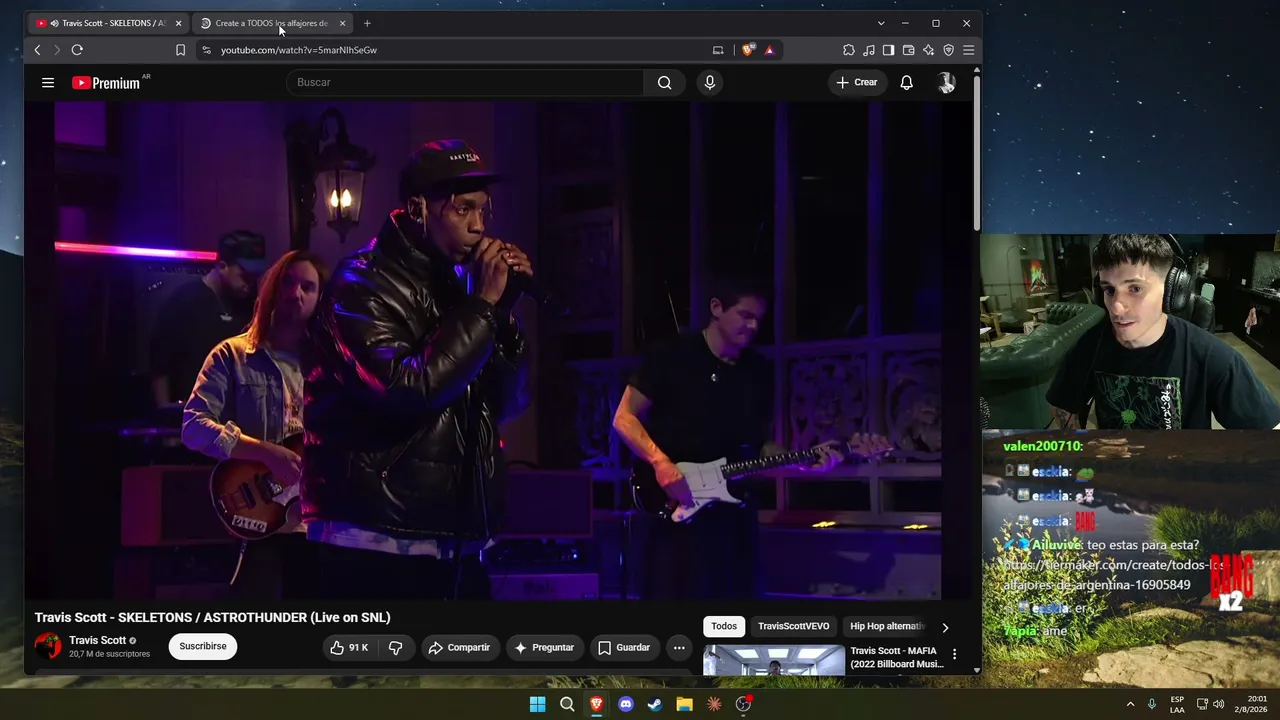Open Travis Scott MAFIA suggested video thumbnail
Viewport: 1280px width, 720px height.
point(774,660)
